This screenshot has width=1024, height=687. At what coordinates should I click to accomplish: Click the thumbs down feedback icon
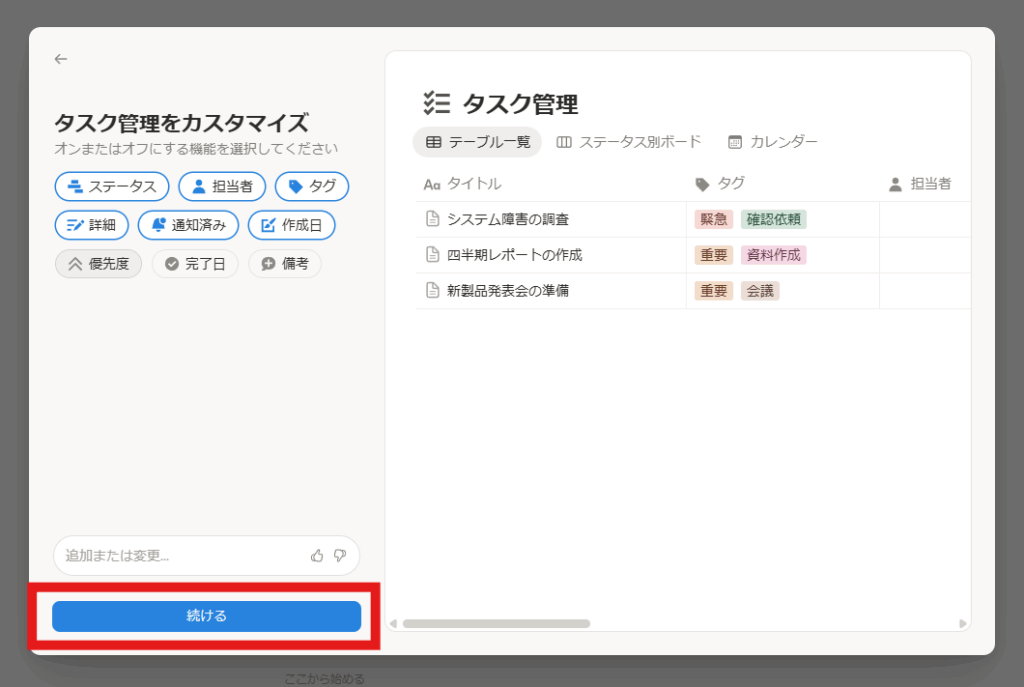pos(340,555)
